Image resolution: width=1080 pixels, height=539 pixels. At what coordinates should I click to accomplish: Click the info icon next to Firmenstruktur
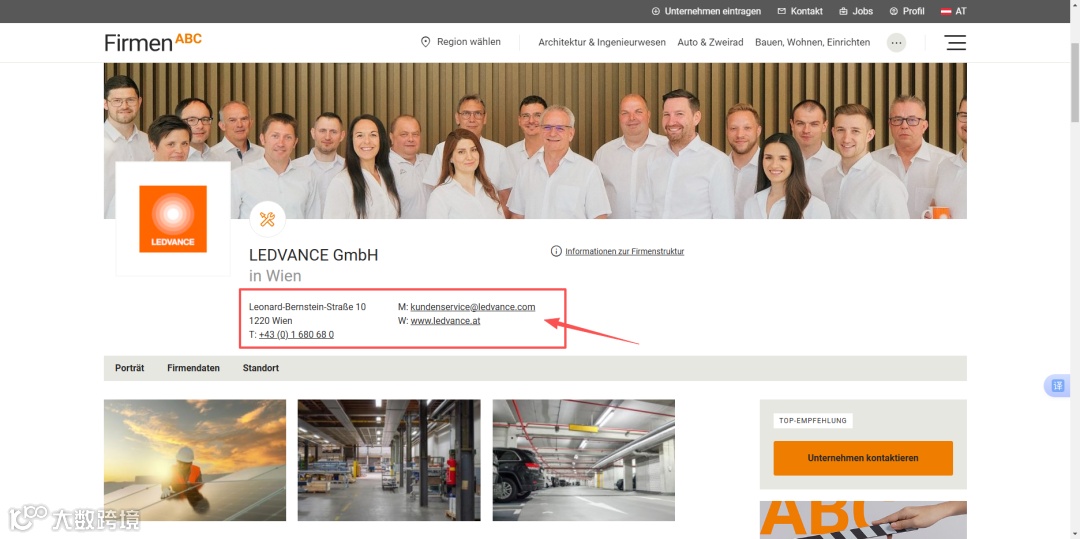pos(557,251)
